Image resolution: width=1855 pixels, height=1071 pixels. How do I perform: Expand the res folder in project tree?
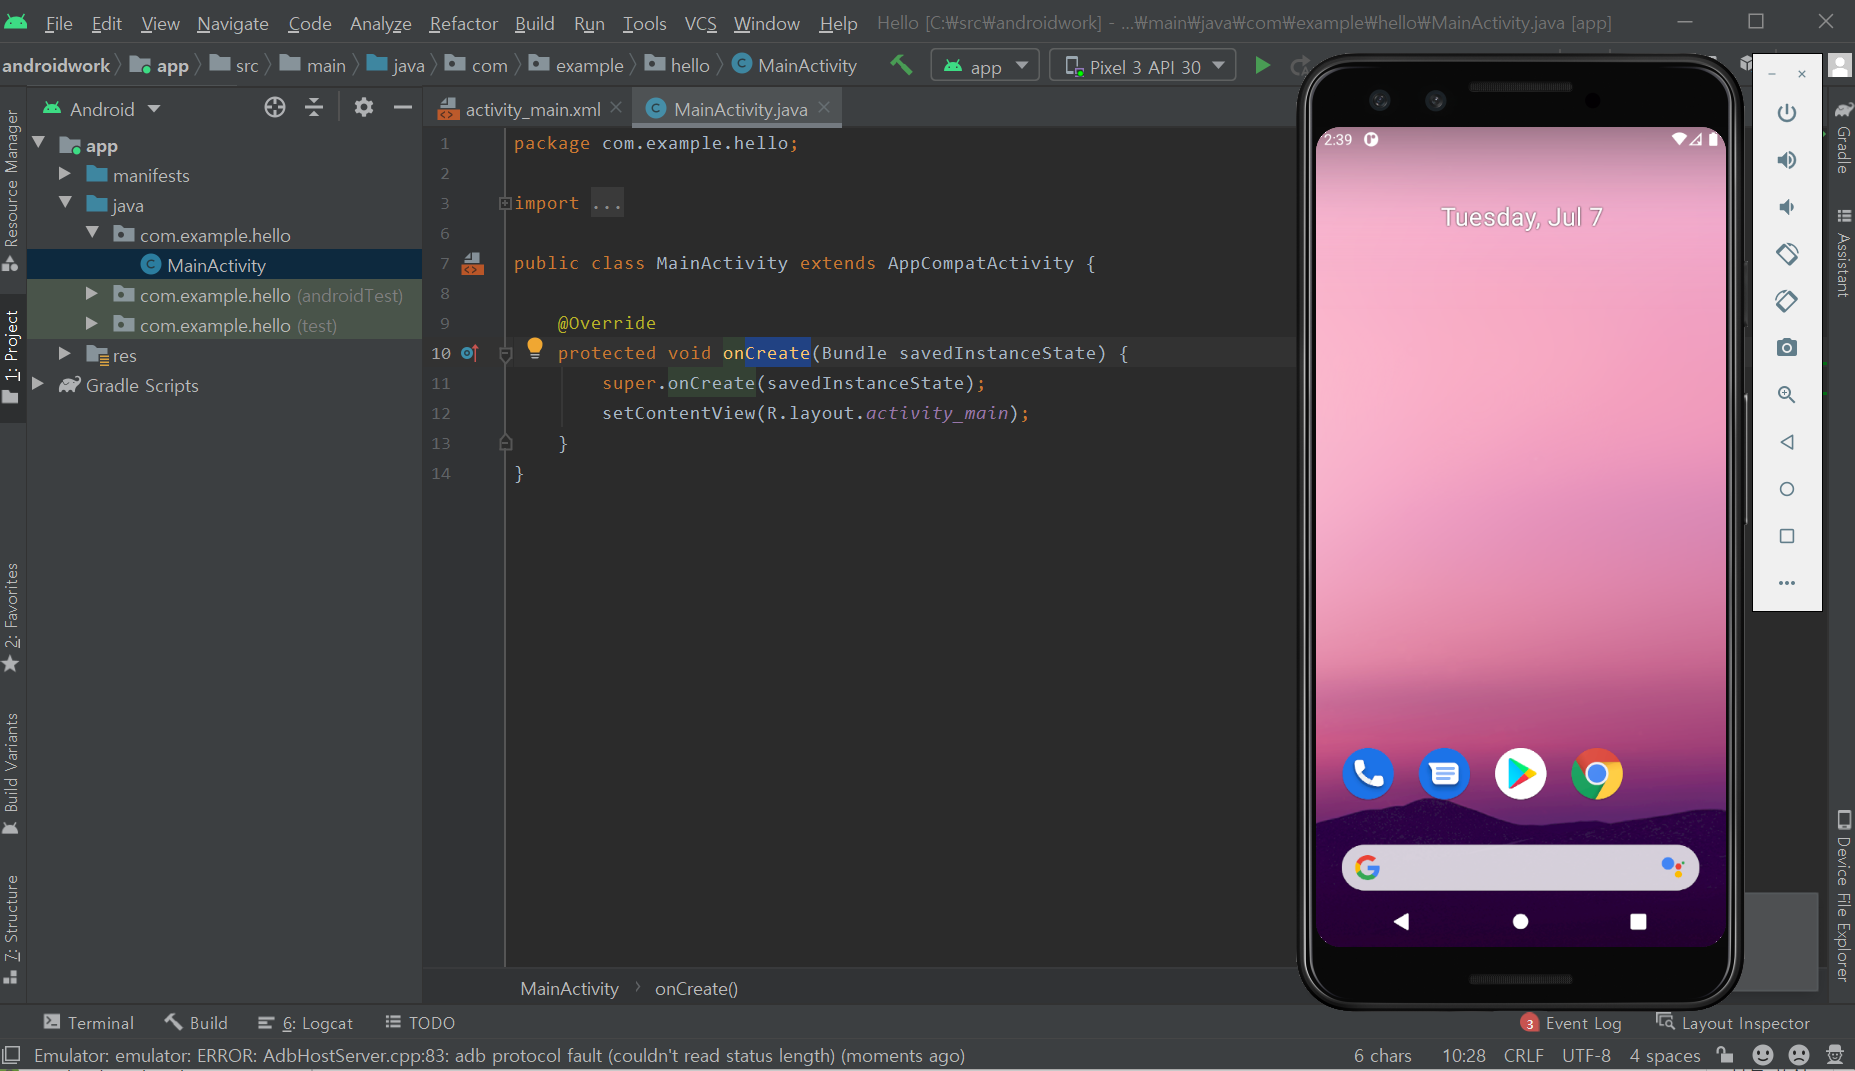65,354
